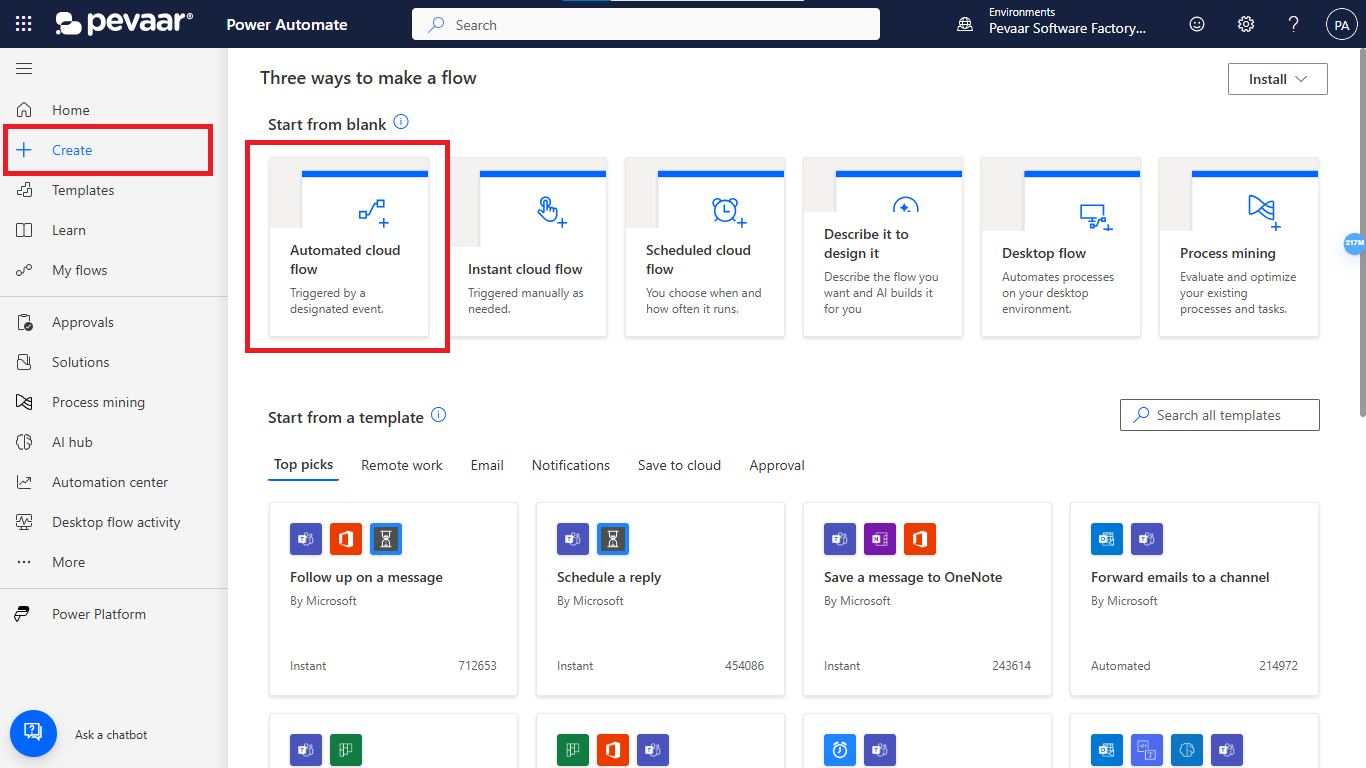The height and width of the screenshot is (768, 1366).
Task: Click Outlook icon on Forward emails card
Action: [1107, 539]
